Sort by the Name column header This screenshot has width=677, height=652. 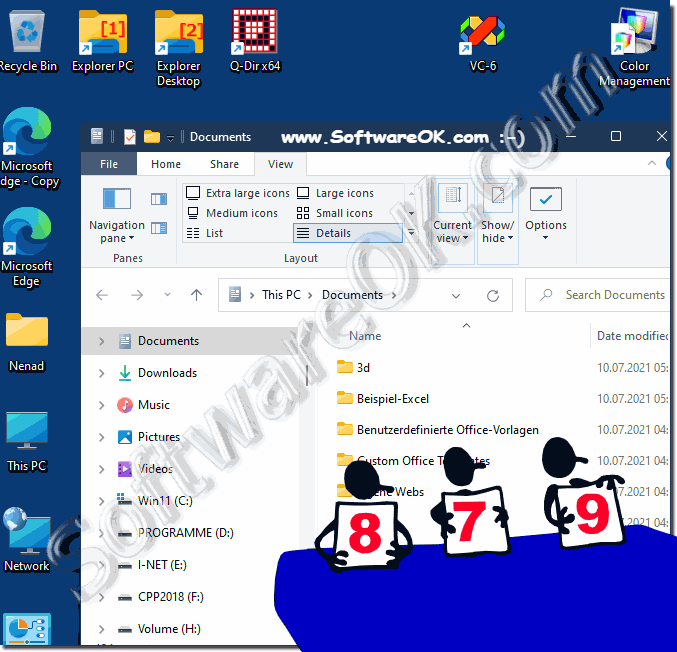365,336
